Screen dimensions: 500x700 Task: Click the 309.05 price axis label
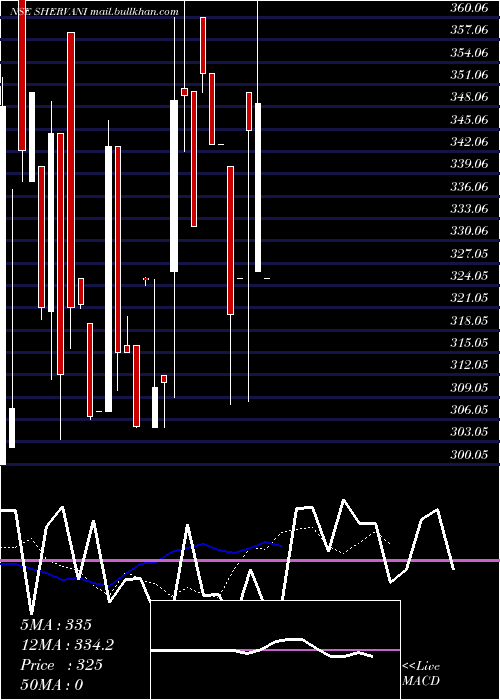(x=468, y=387)
